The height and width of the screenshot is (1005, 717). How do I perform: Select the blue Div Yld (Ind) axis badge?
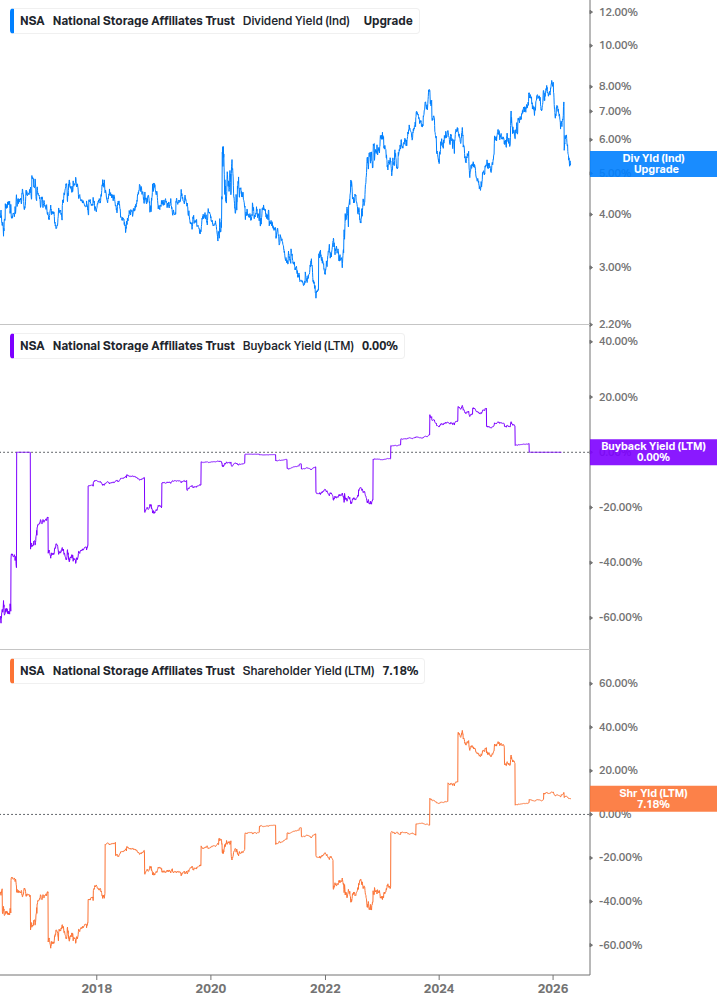[653, 164]
